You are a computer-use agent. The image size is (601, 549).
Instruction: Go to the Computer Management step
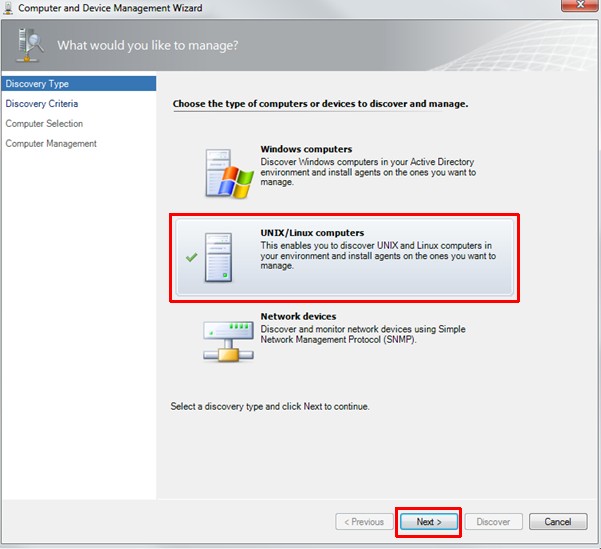tap(51, 143)
